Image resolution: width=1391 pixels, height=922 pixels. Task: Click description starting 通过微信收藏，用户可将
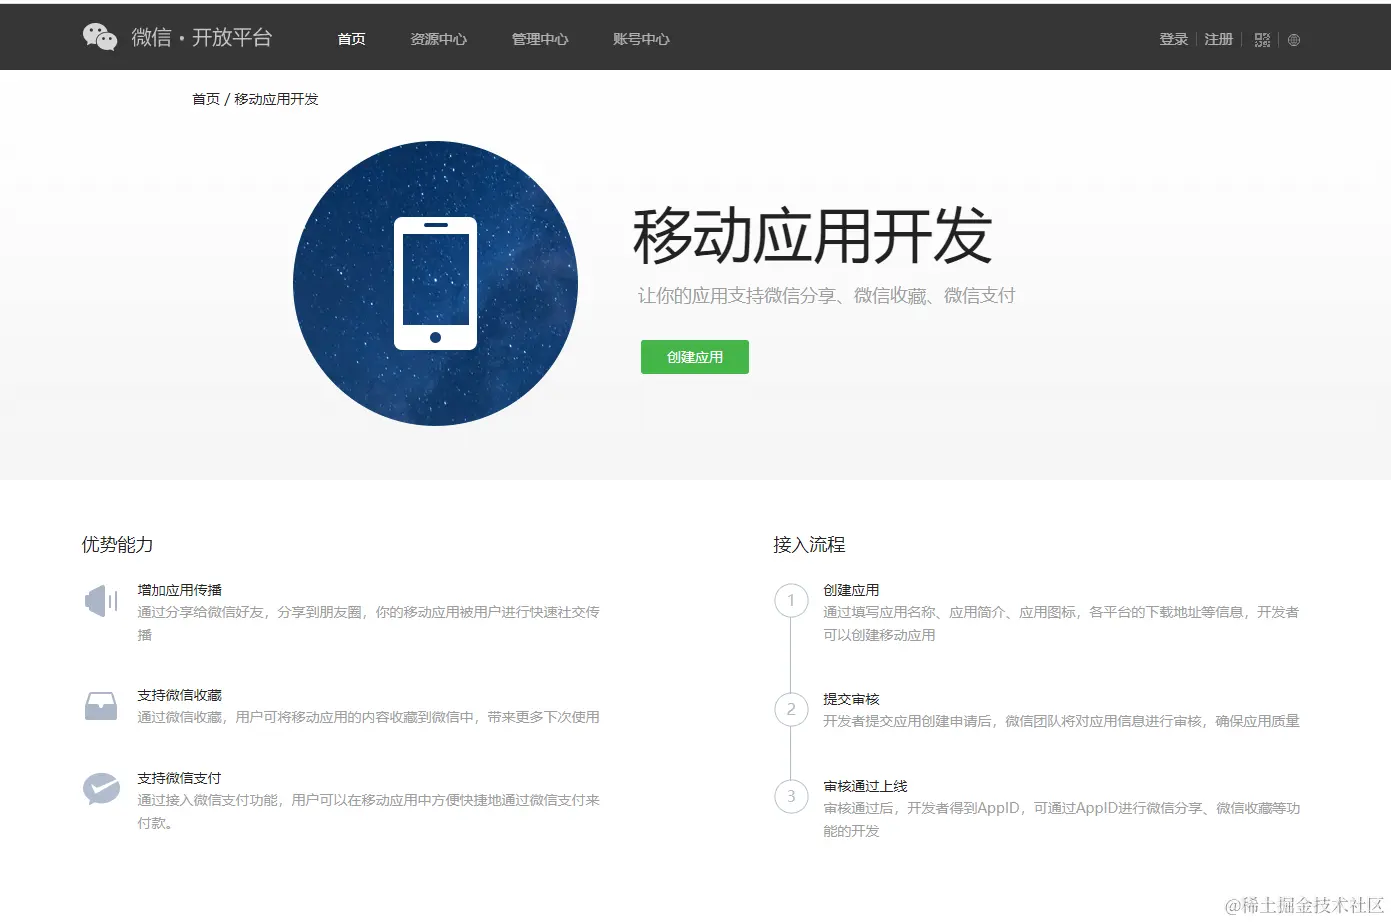click(x=368, y=717)
